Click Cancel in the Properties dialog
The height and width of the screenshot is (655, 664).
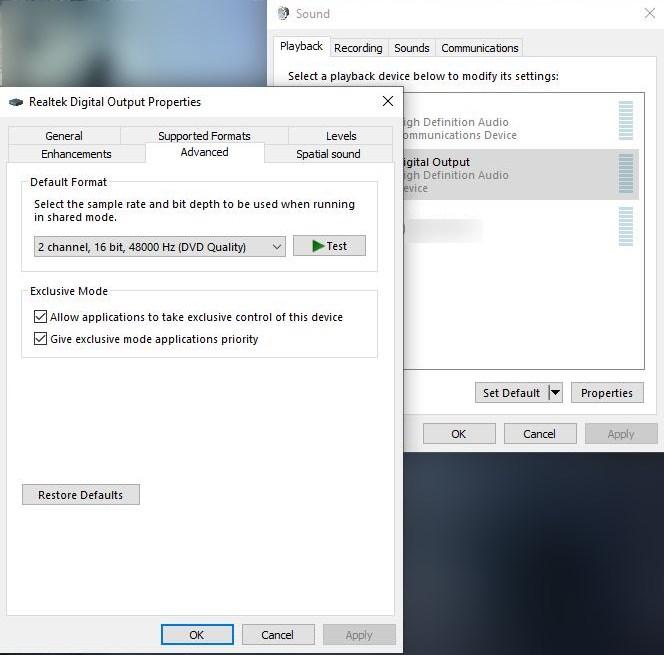click(278, 635)
